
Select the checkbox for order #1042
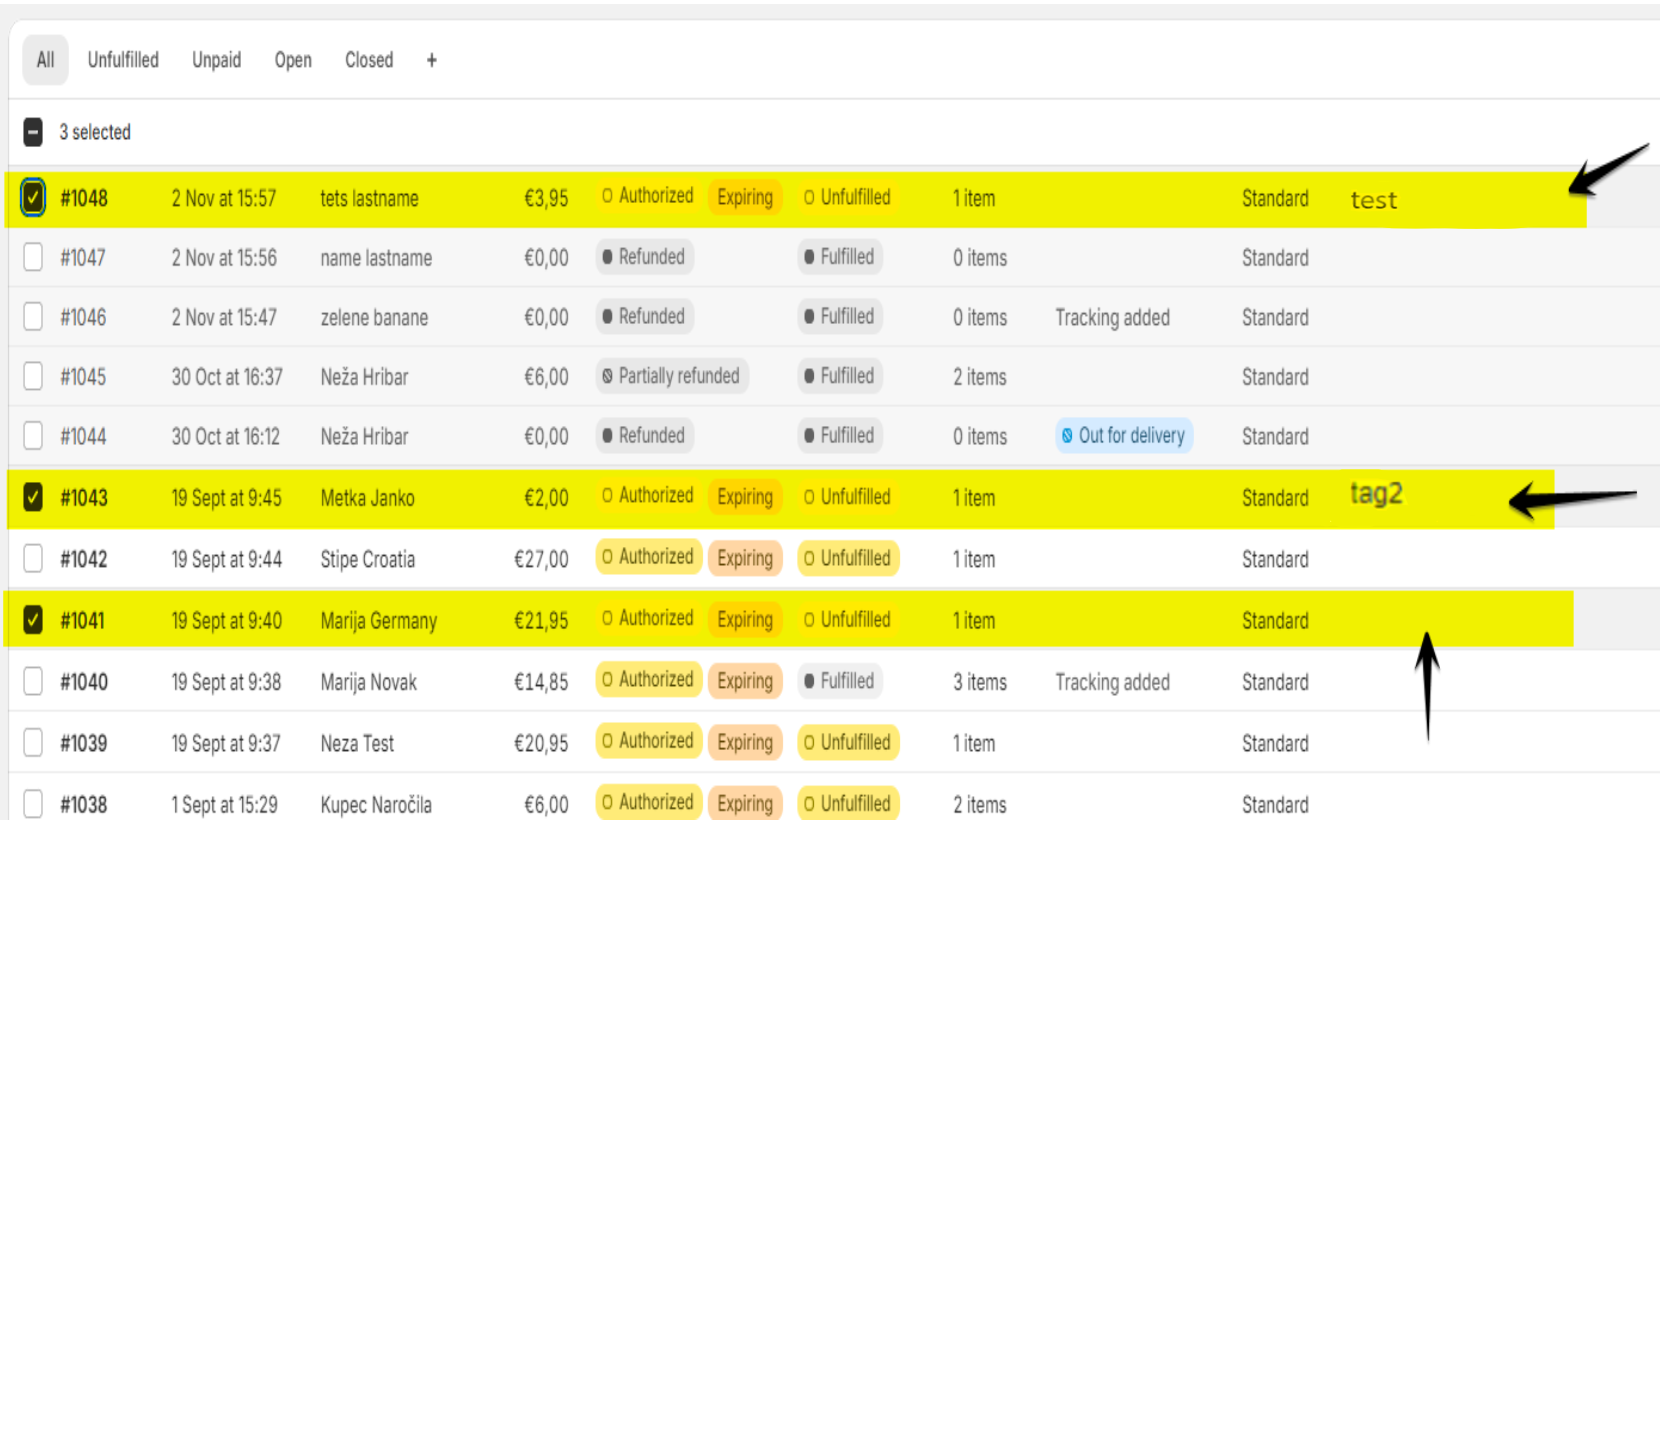(x=33, y=558)
